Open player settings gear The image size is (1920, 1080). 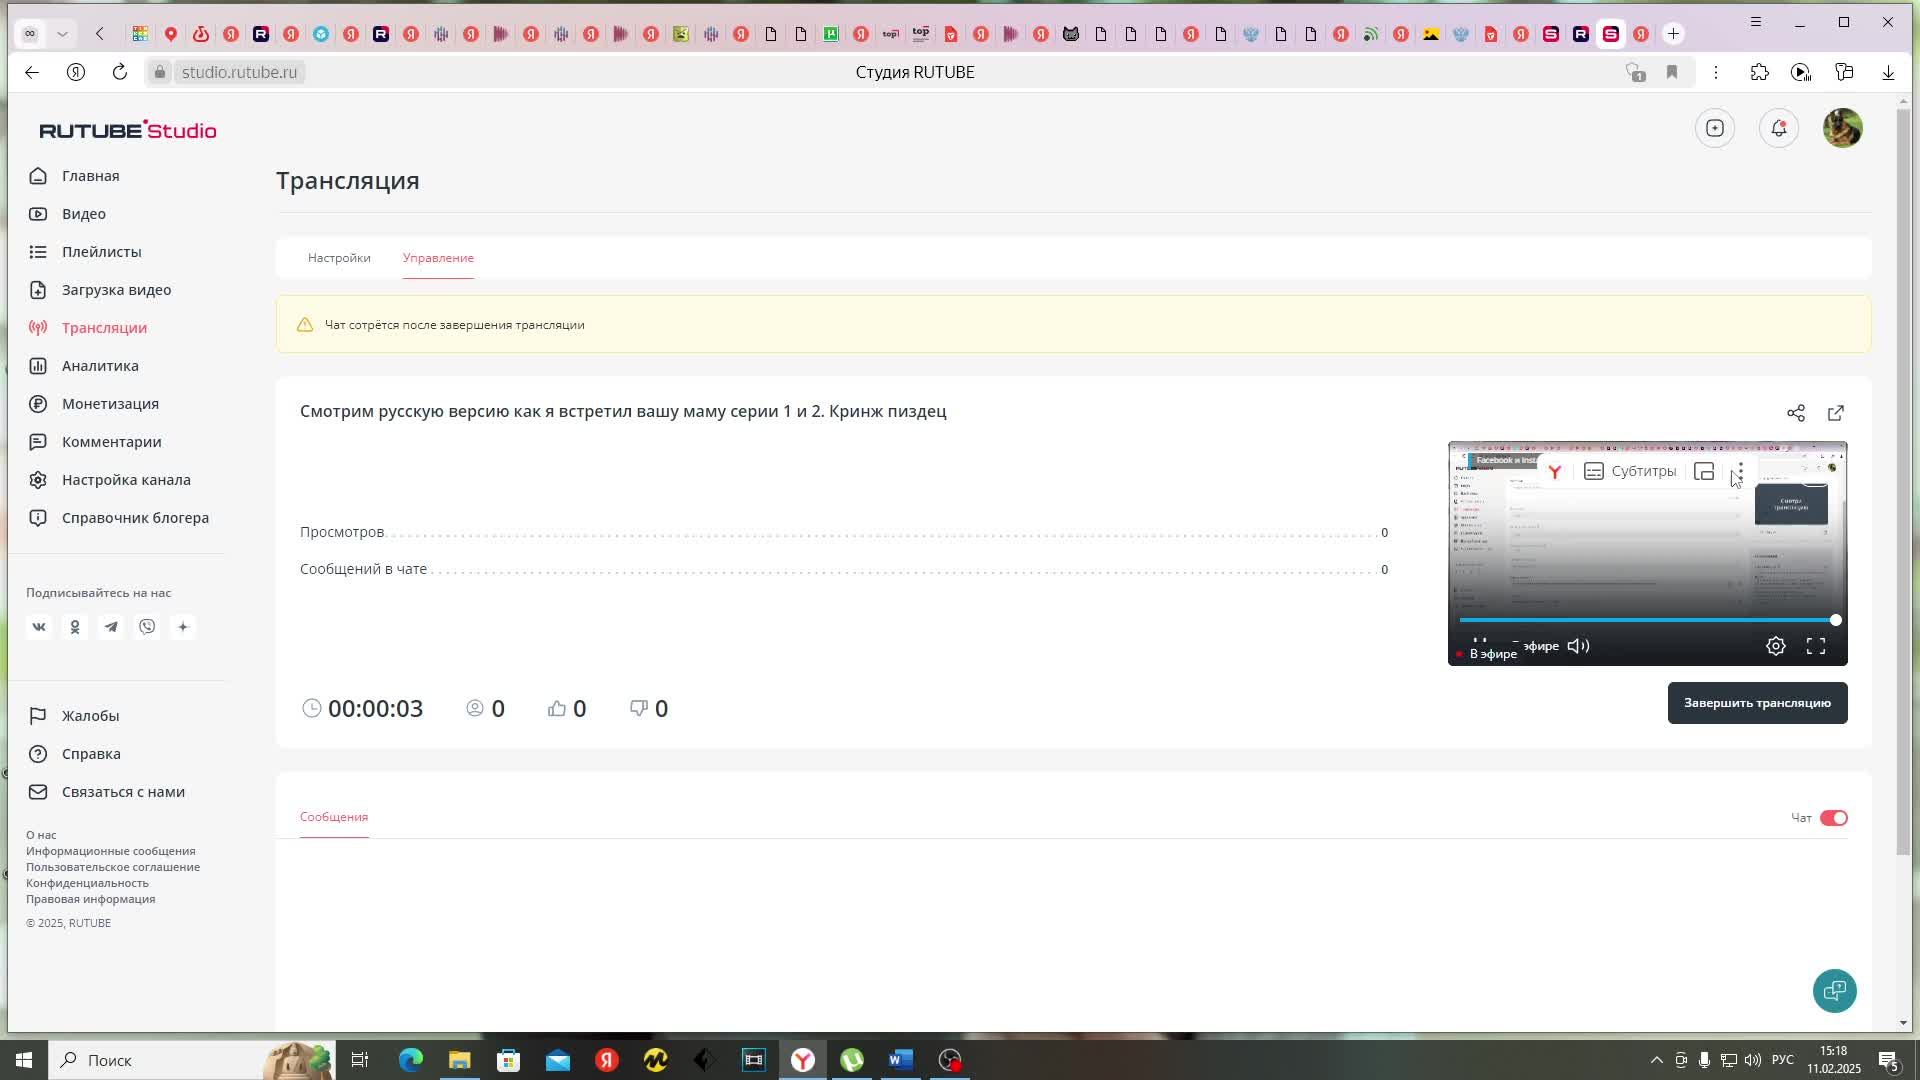[x=1776, y=646]
